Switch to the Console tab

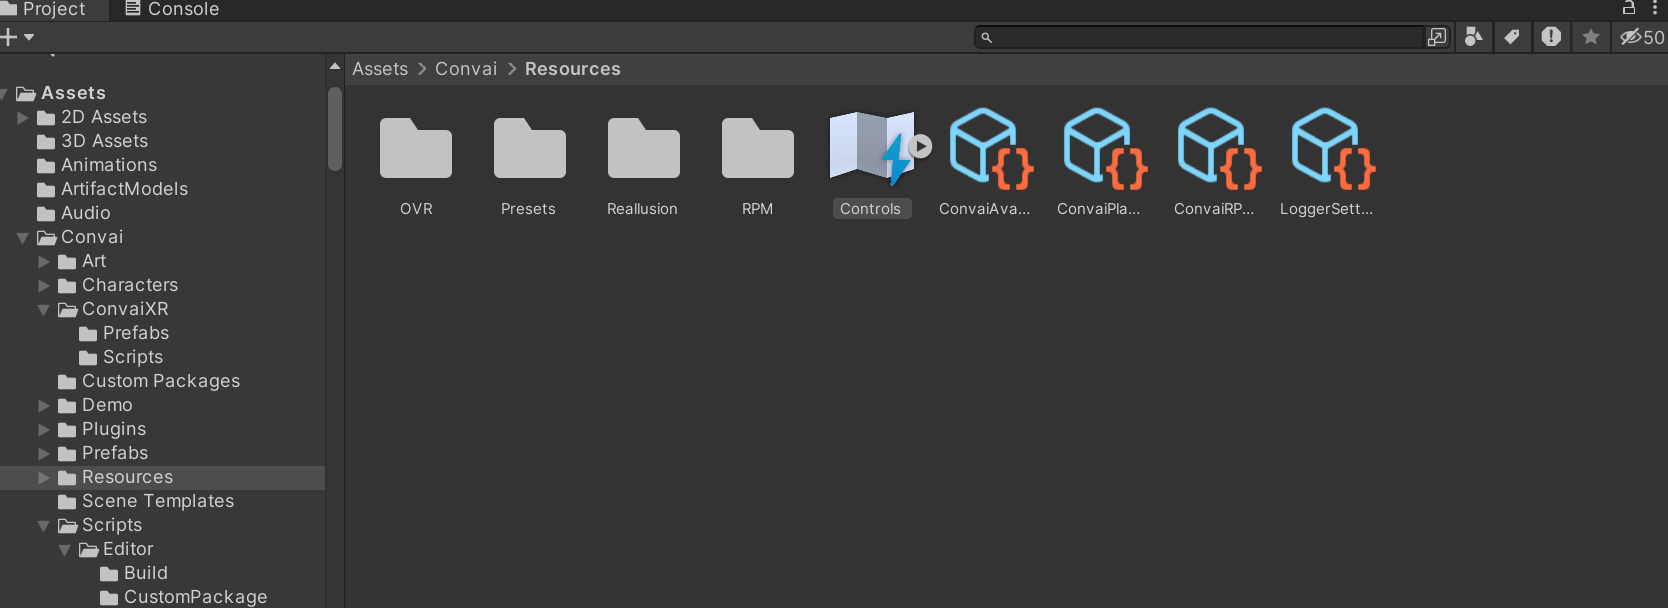[x=171, y=9]
